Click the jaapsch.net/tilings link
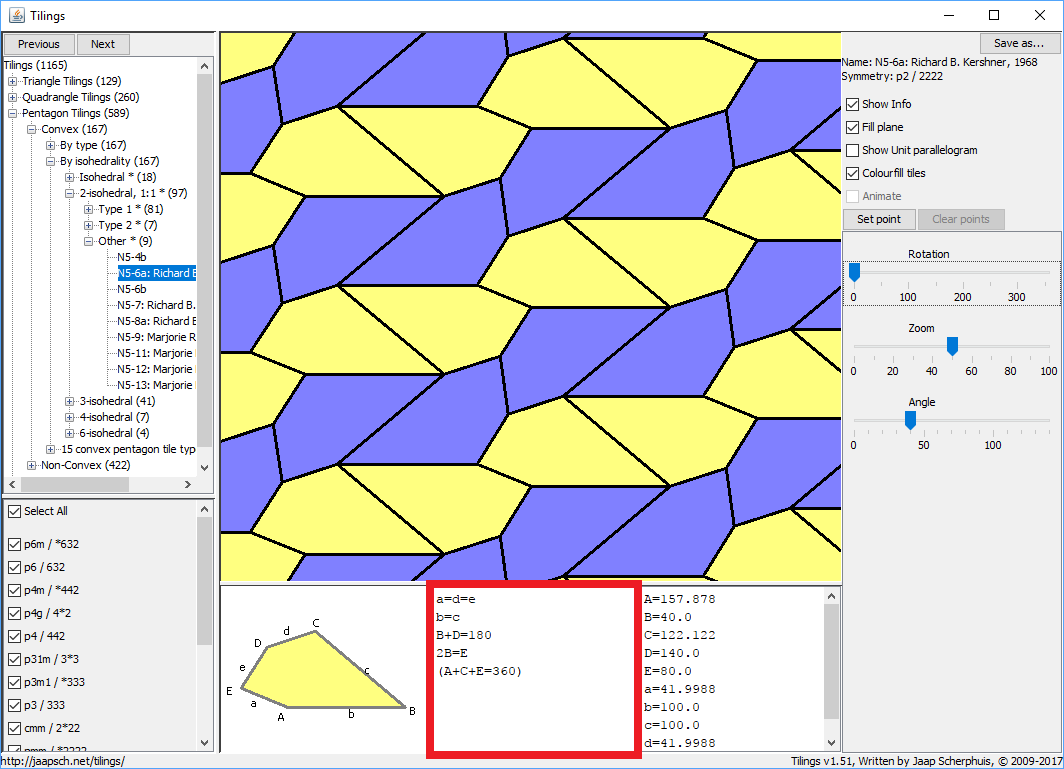This screenshot has height=769, width=1064. coord(63,762)
